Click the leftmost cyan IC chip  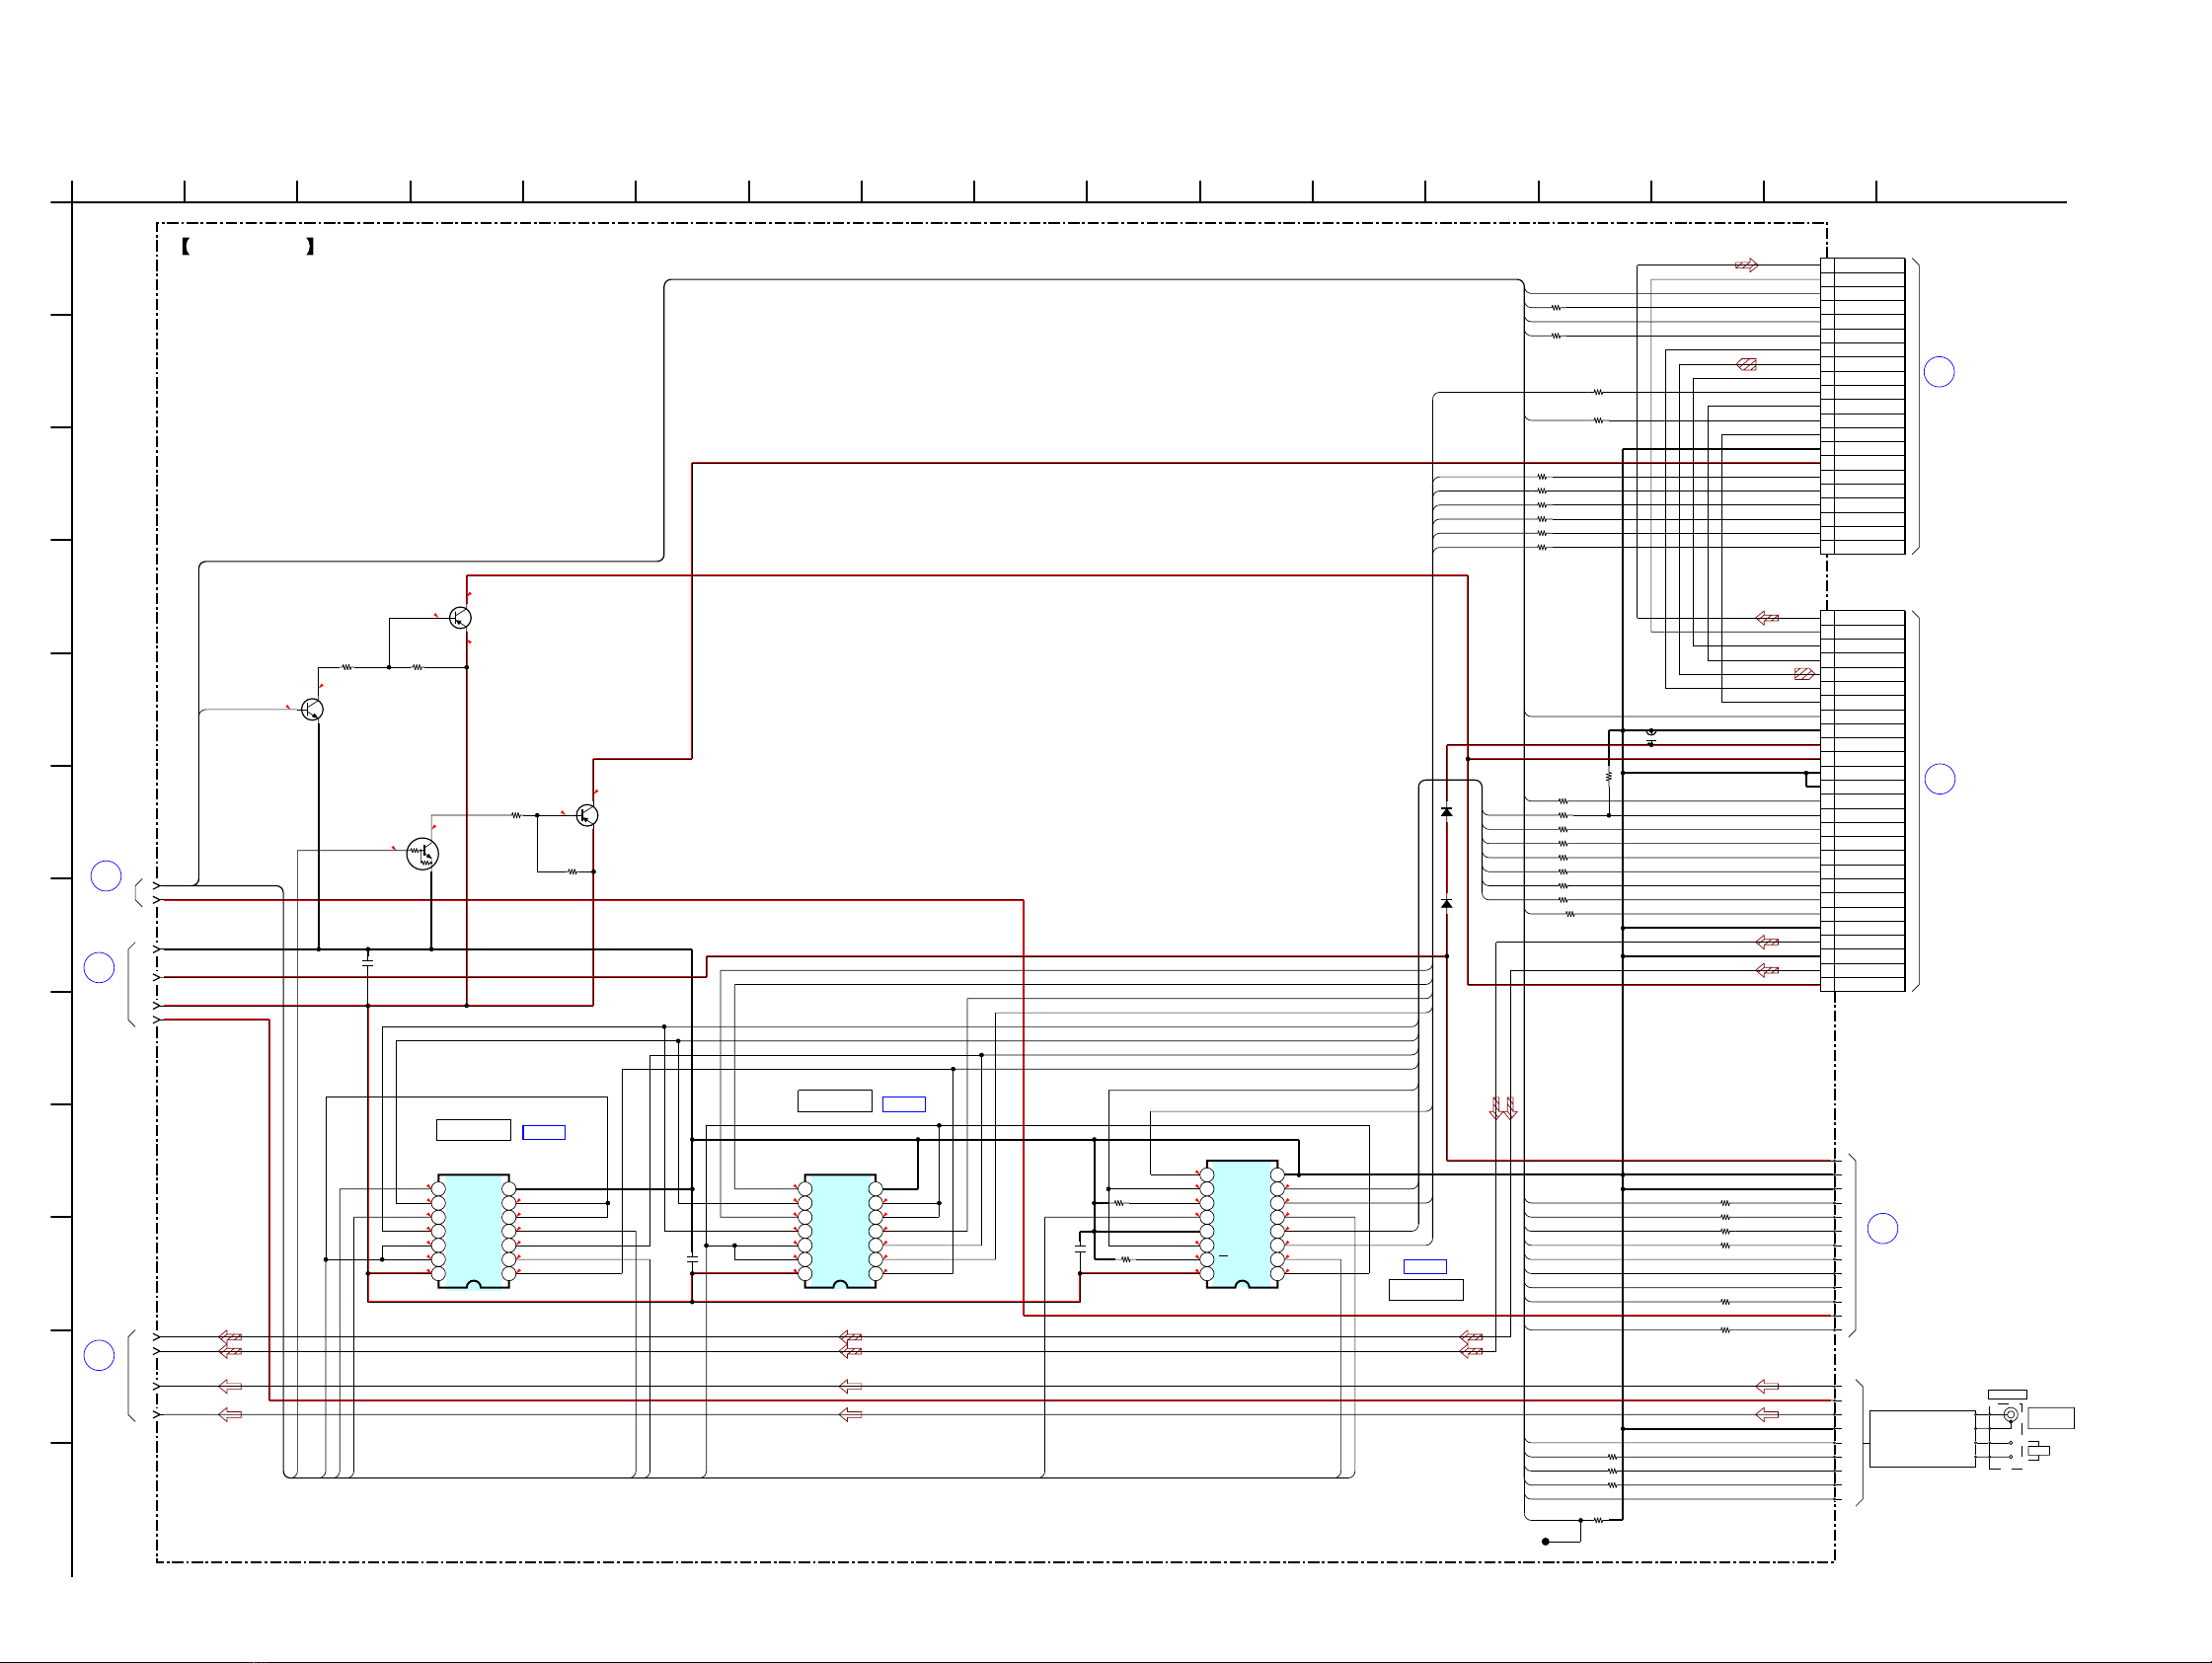coord(473,1231)
